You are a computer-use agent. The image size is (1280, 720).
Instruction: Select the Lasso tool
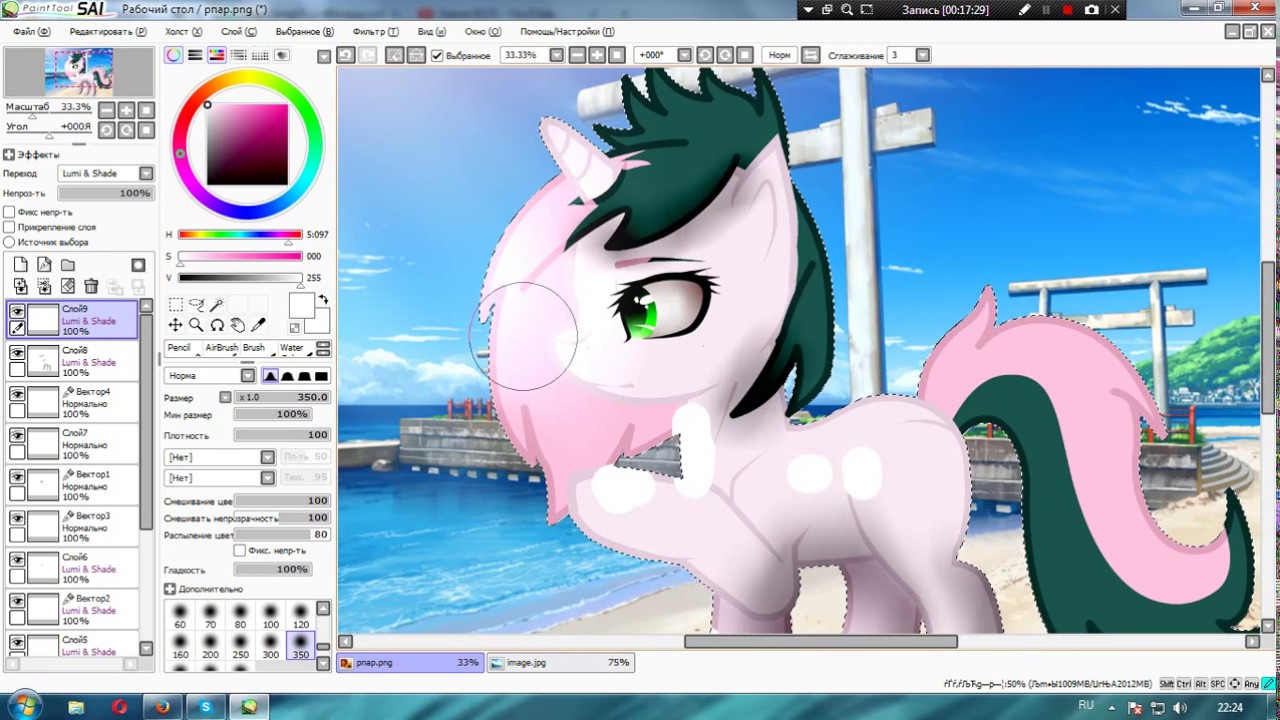[x=196, y=305]
